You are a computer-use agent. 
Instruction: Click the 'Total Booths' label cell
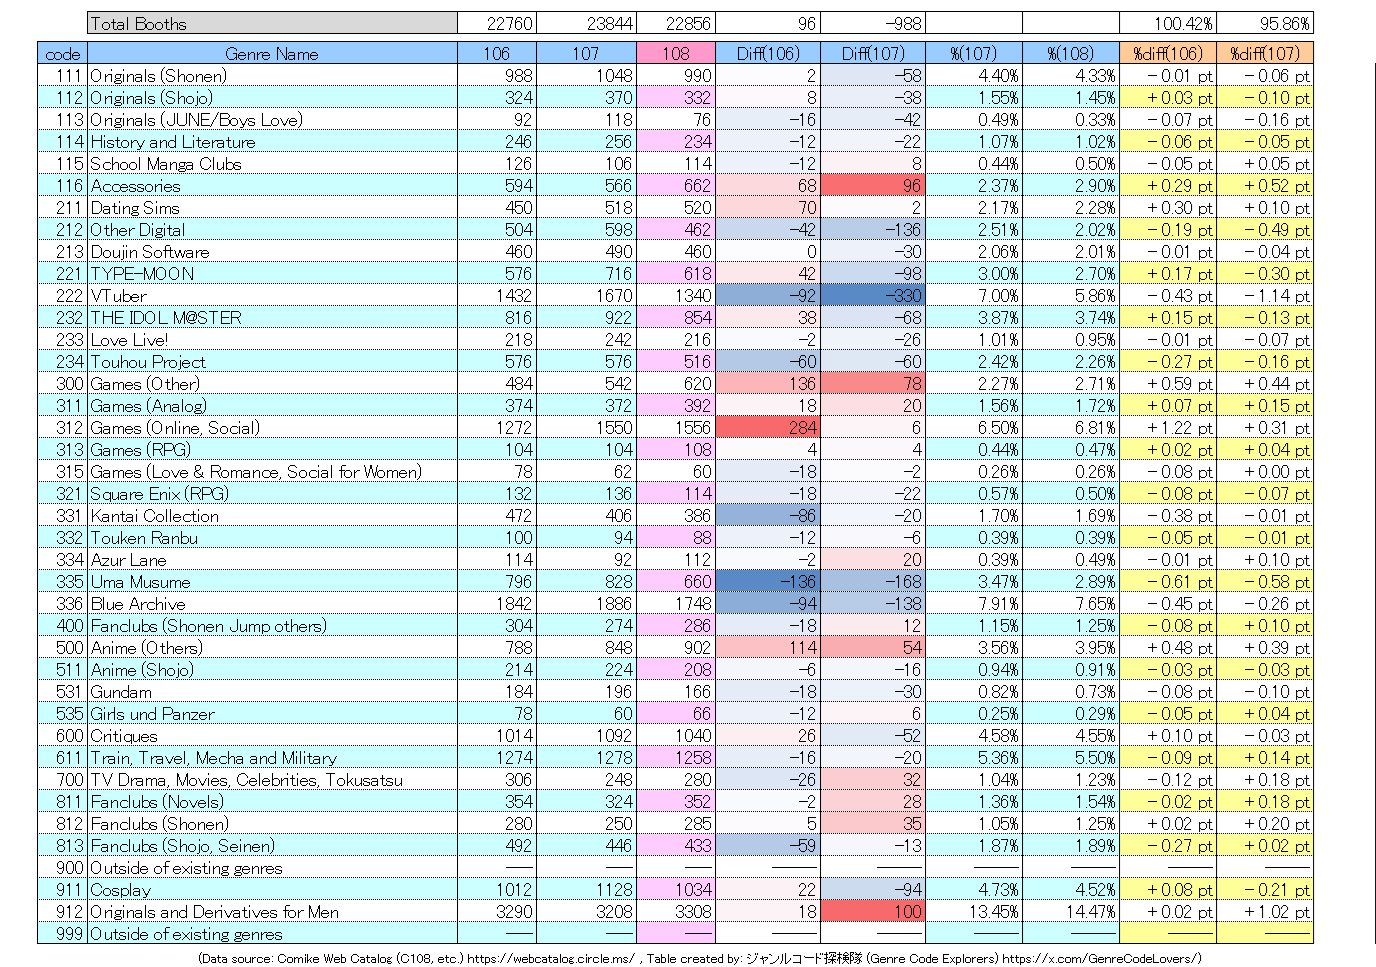(x=272, y=23)
